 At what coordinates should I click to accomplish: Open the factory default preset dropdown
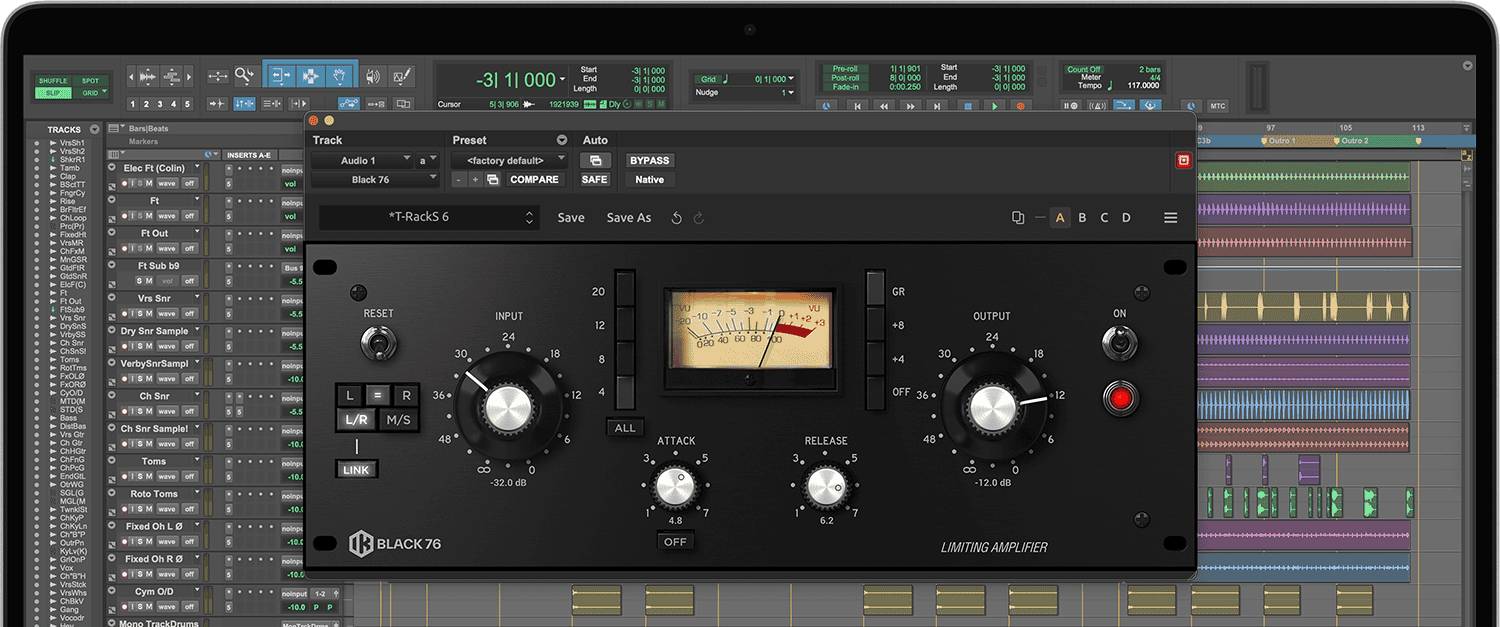point(510,160)
